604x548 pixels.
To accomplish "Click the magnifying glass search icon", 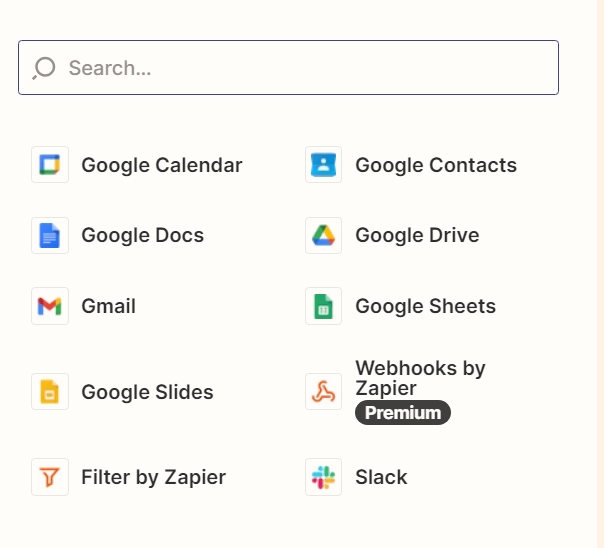I will [x=44, y=68].
